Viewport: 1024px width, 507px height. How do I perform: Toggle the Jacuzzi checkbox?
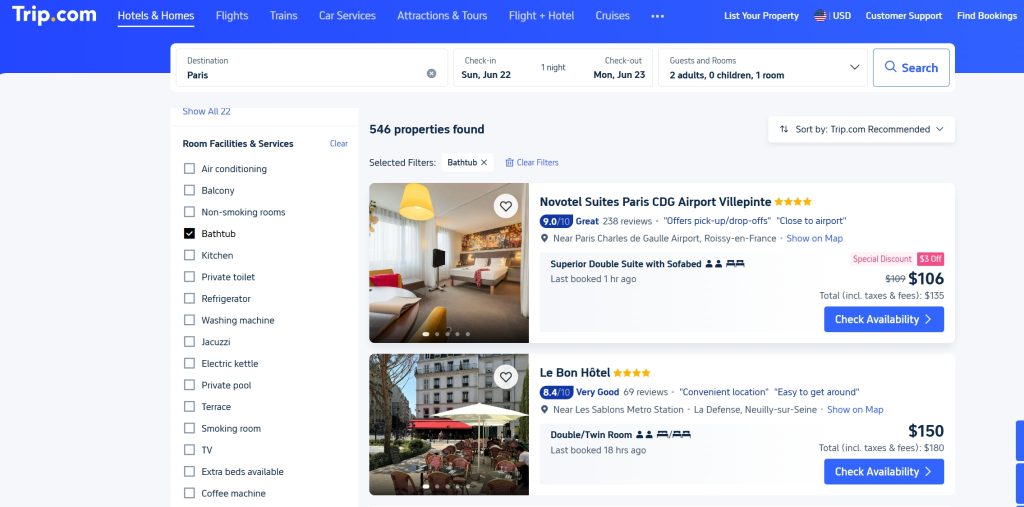(x=189, y=342)
